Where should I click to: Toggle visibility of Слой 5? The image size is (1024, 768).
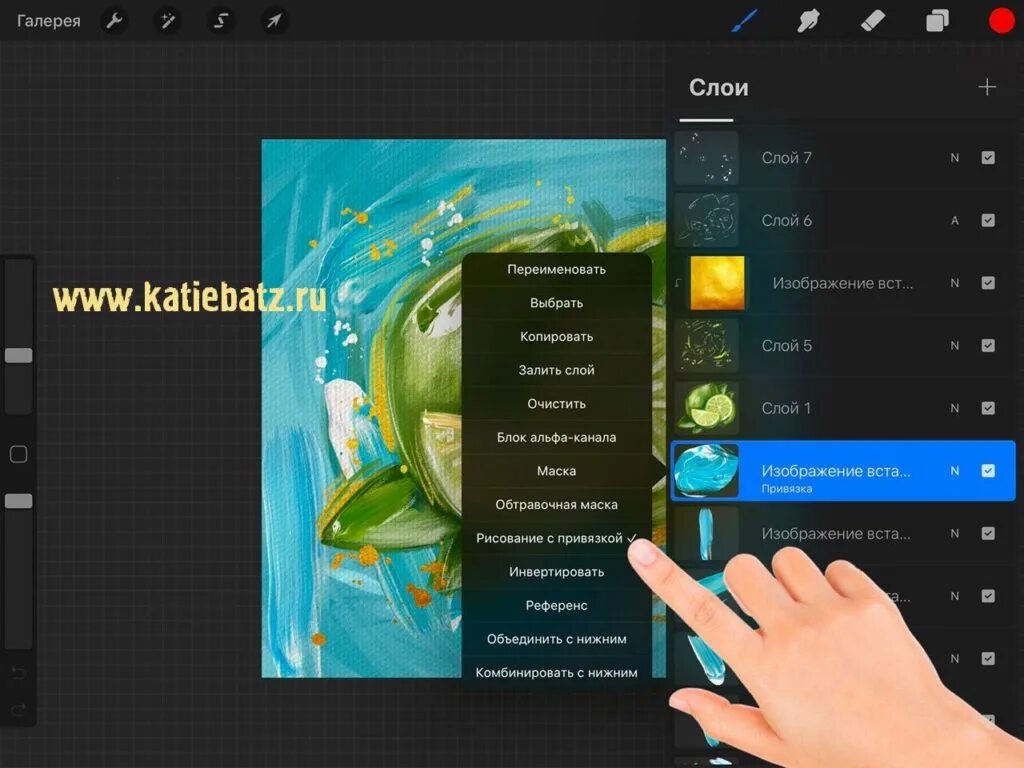988,345
